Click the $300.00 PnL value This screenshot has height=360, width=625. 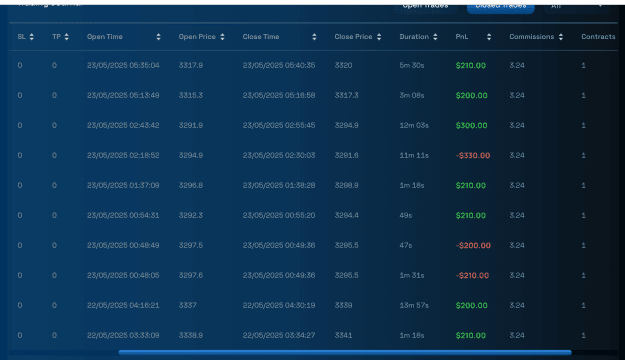pyautogui.click(x=471, y=125)
